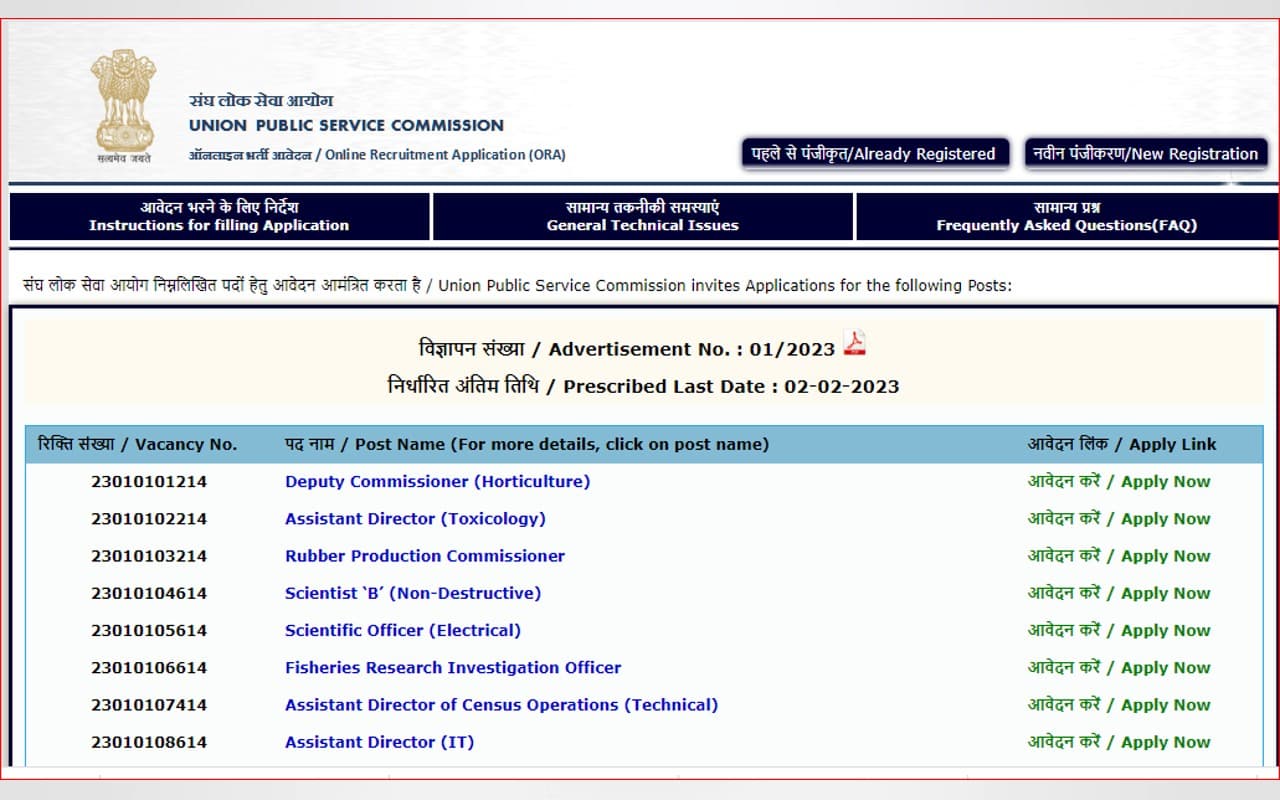
Task: Open the Advertisement 01/2023 PDF icon
Action: (x=857, y=344)
